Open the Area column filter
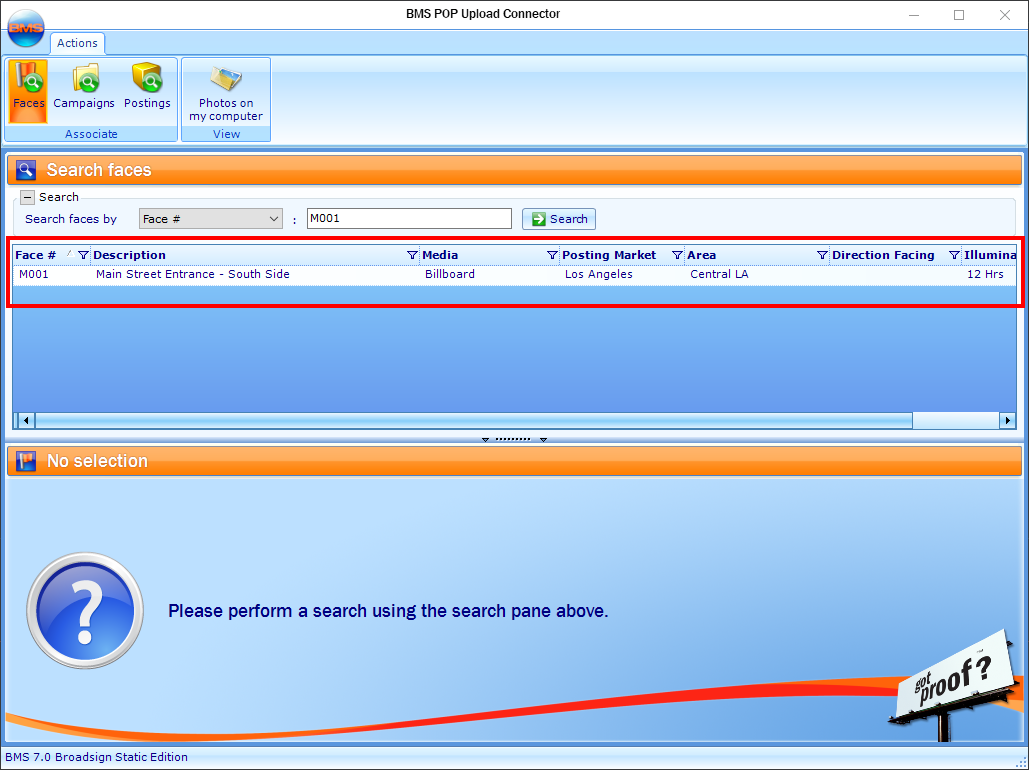The image size is (1029, 770). coord(822,255)
